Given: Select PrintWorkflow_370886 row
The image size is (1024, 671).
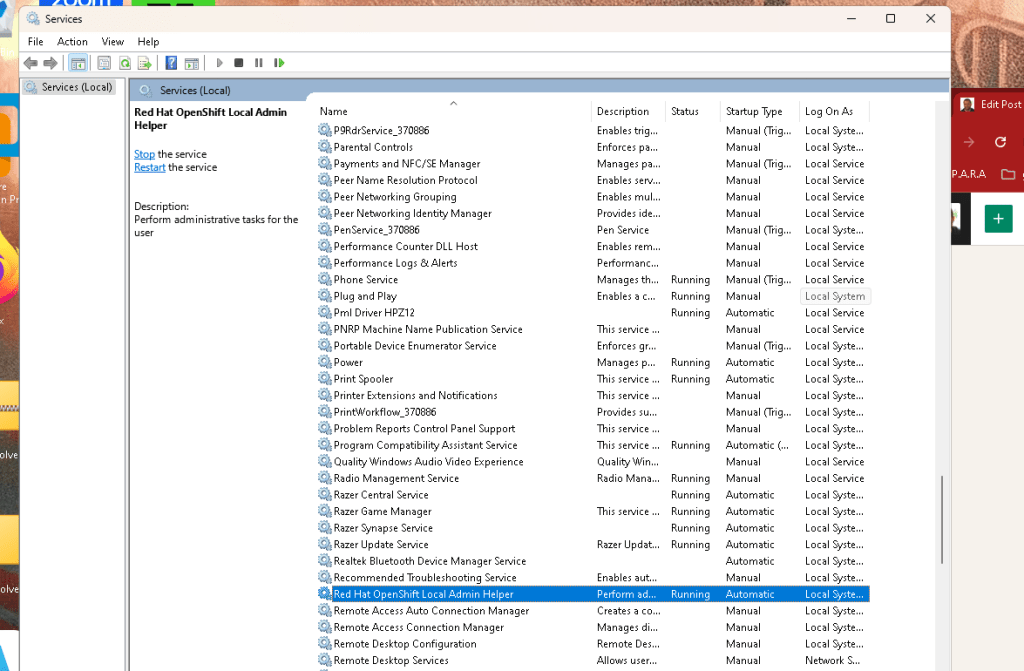Looking at the screenshot, I should (593, 412).
